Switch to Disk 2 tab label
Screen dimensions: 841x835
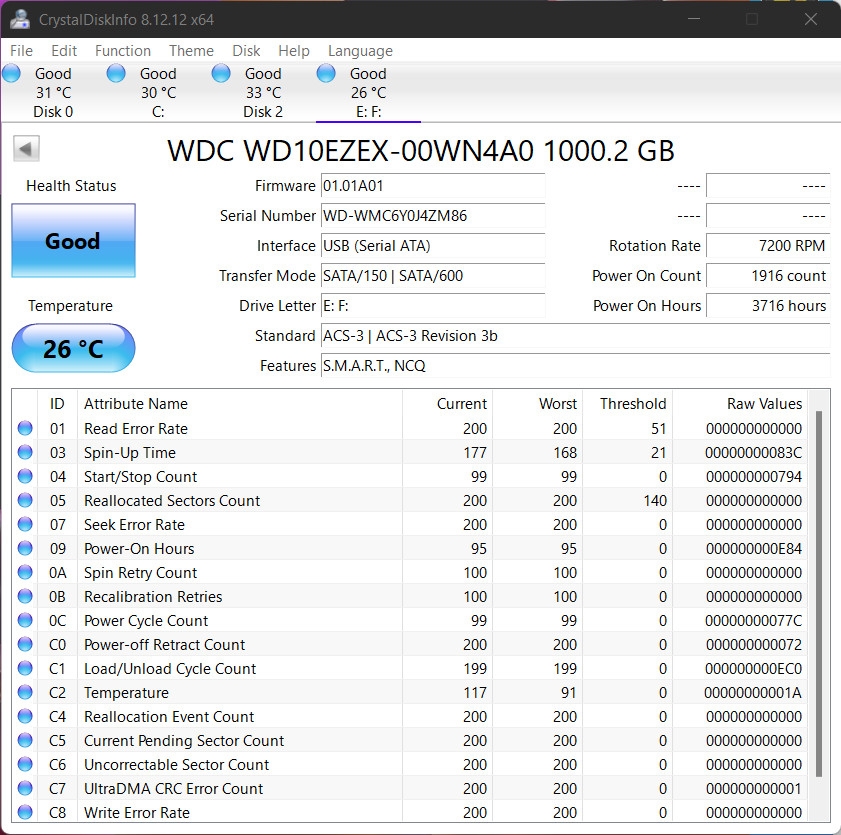coord(263,112)
